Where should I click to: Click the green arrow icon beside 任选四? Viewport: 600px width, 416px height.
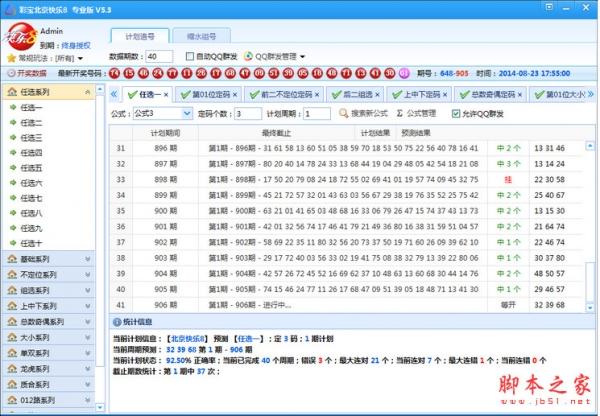[x=13, y=153]
